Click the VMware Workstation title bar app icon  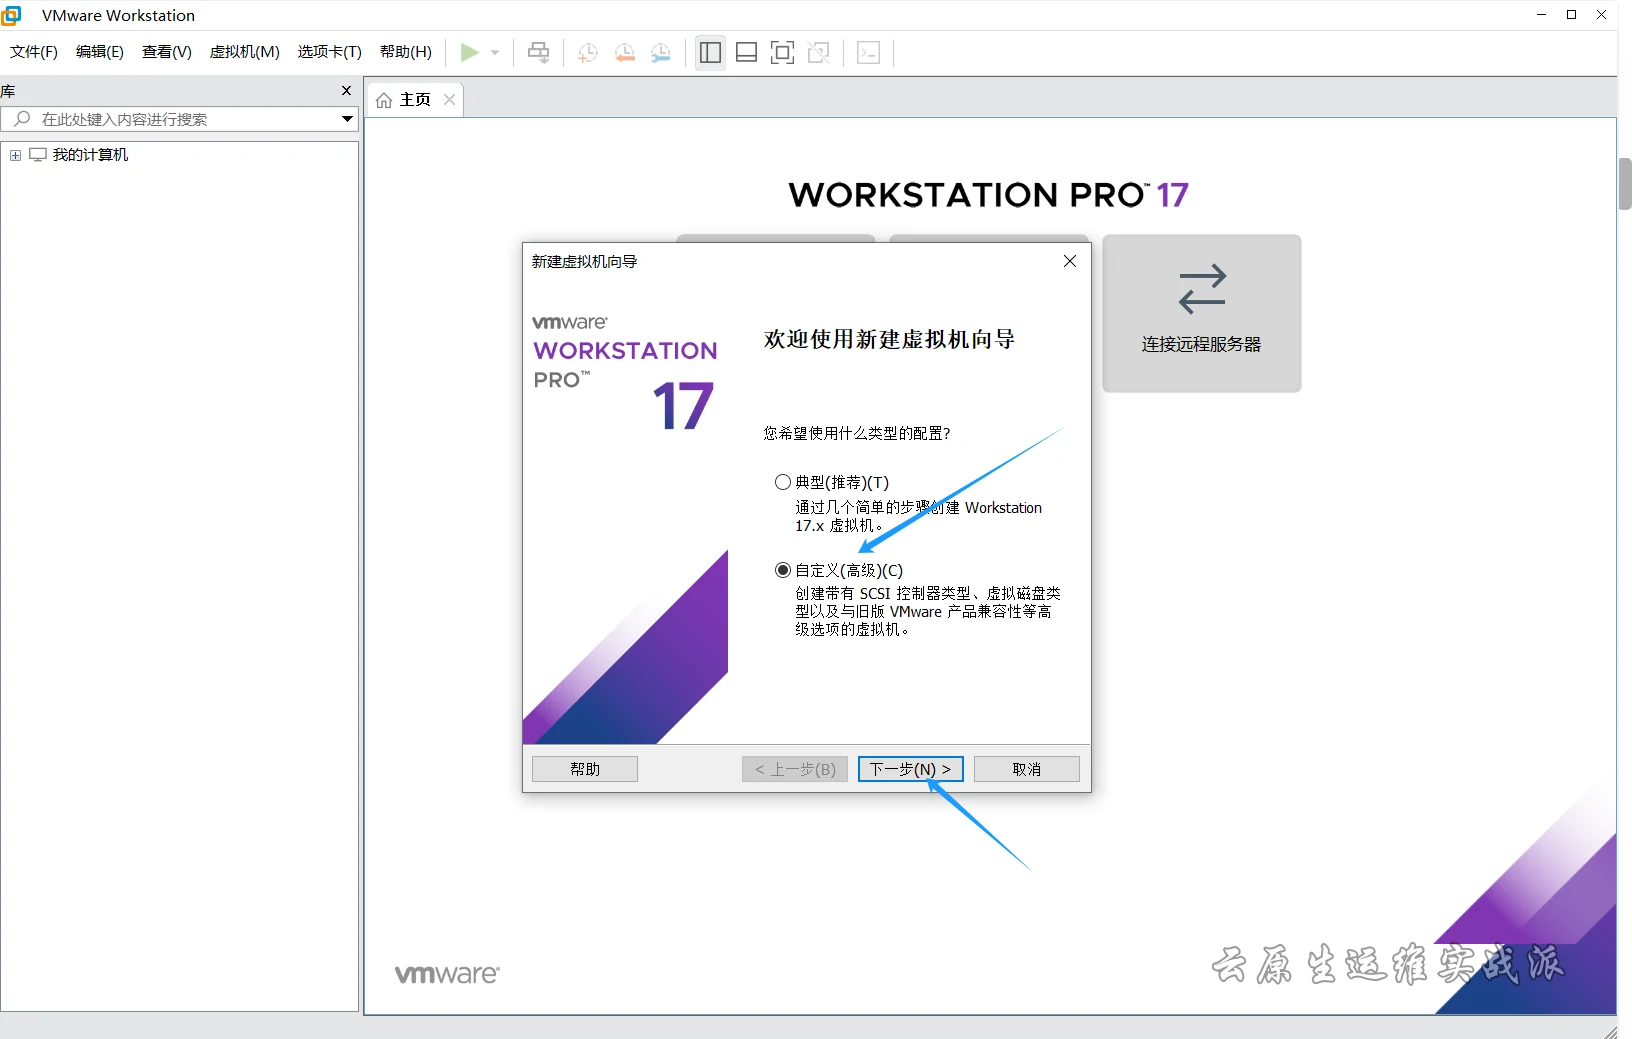click(12, 15)
